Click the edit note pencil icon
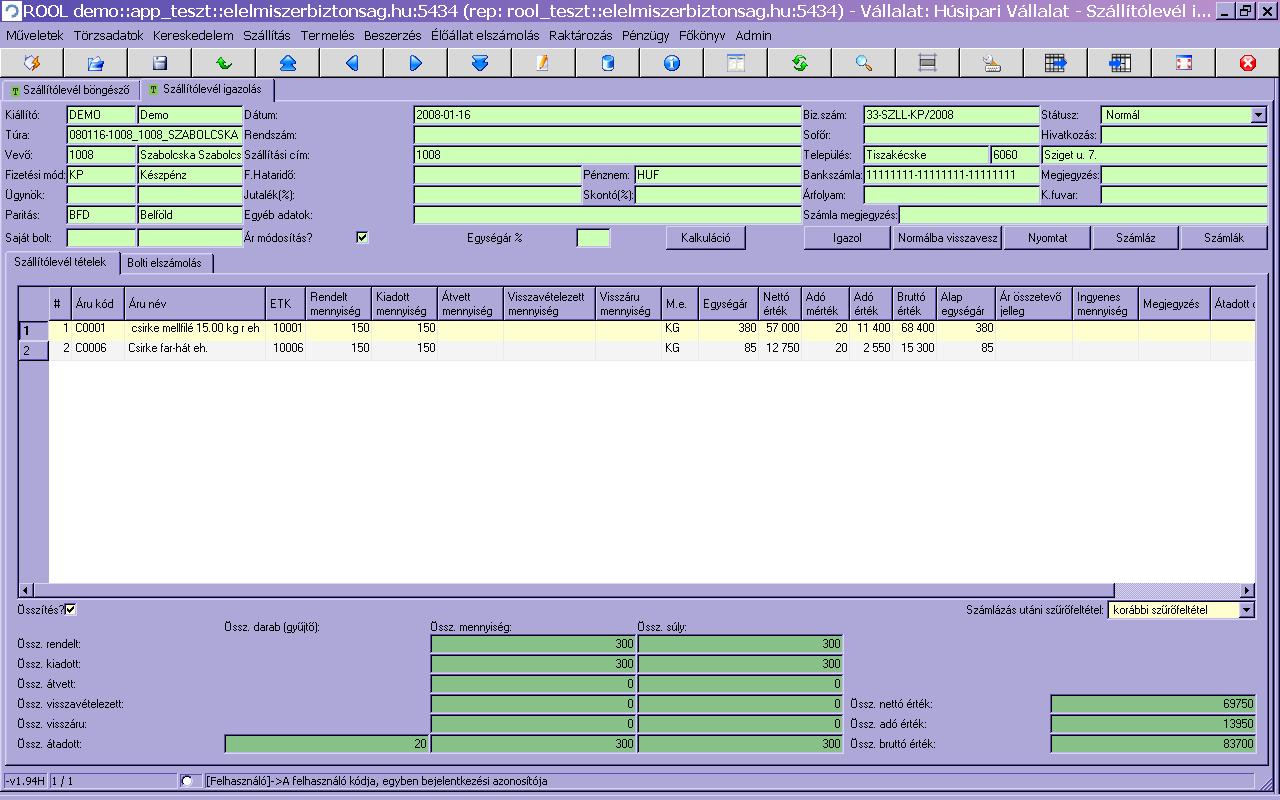 coord(543,63)
